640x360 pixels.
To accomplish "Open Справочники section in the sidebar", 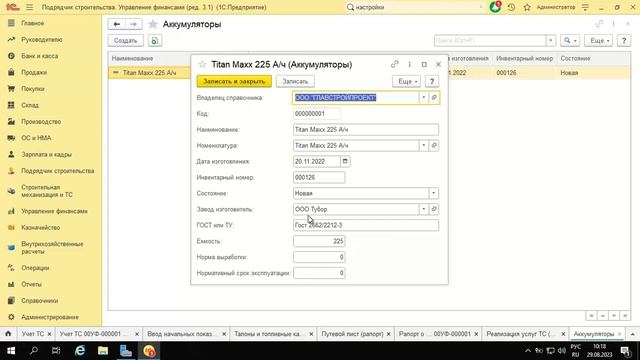I will pos(40,300).
